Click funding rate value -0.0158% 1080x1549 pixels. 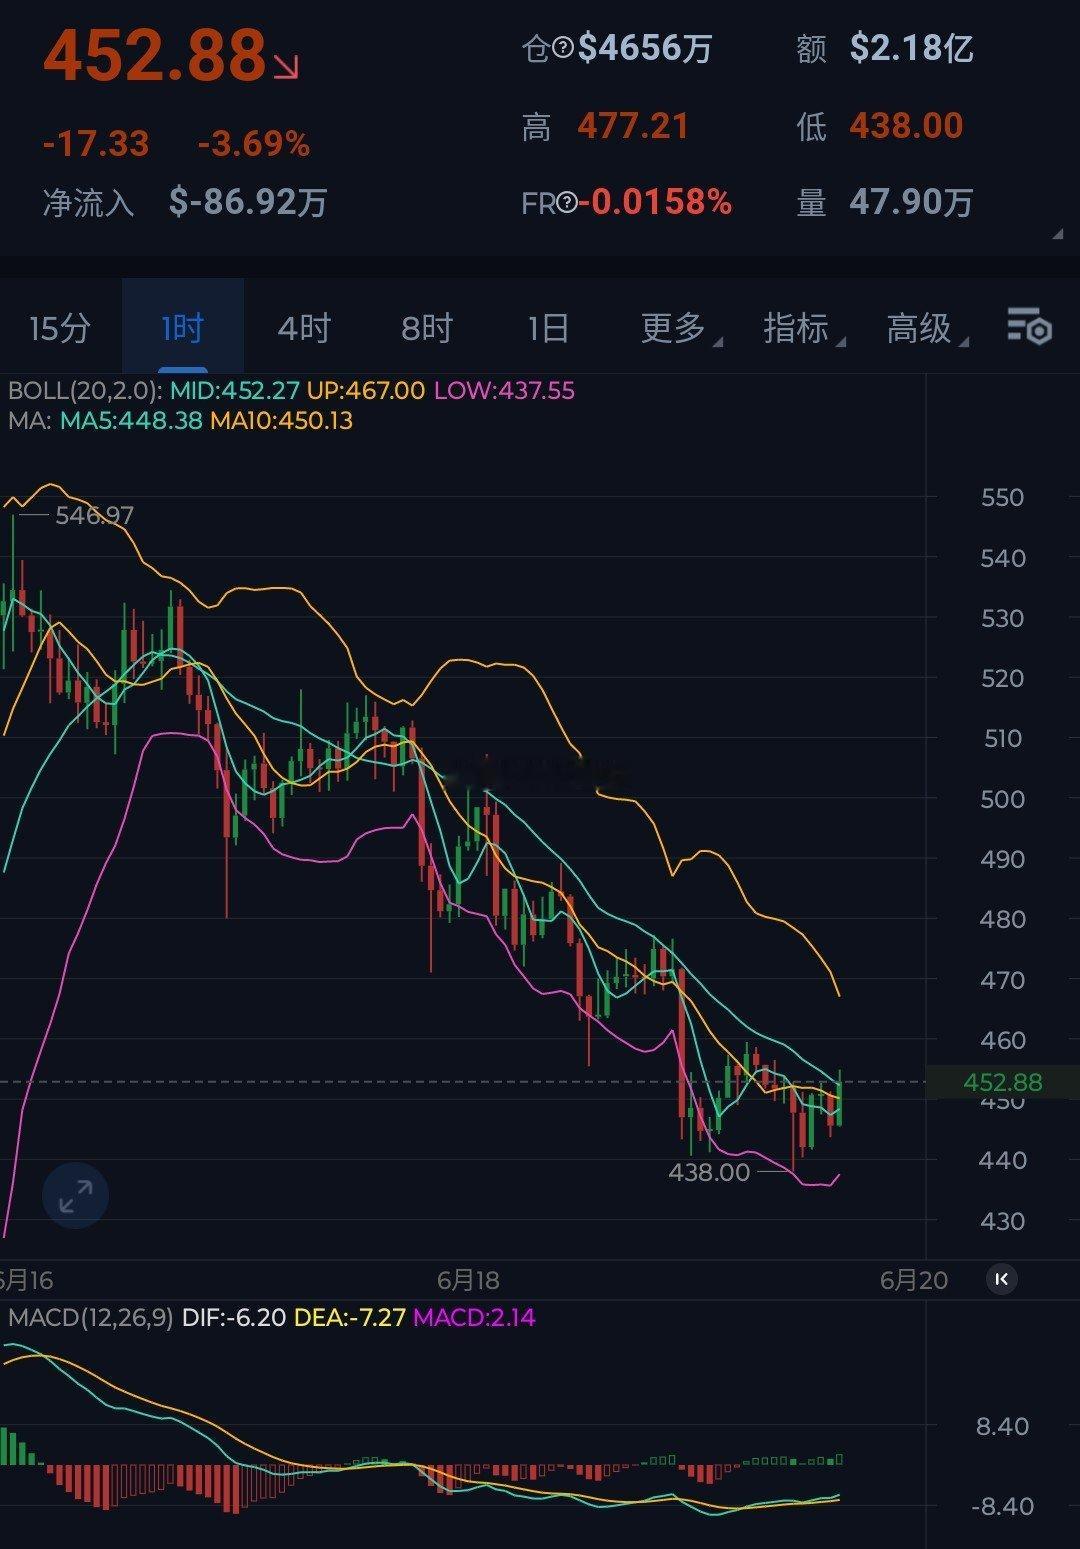[x=656, y=203]
